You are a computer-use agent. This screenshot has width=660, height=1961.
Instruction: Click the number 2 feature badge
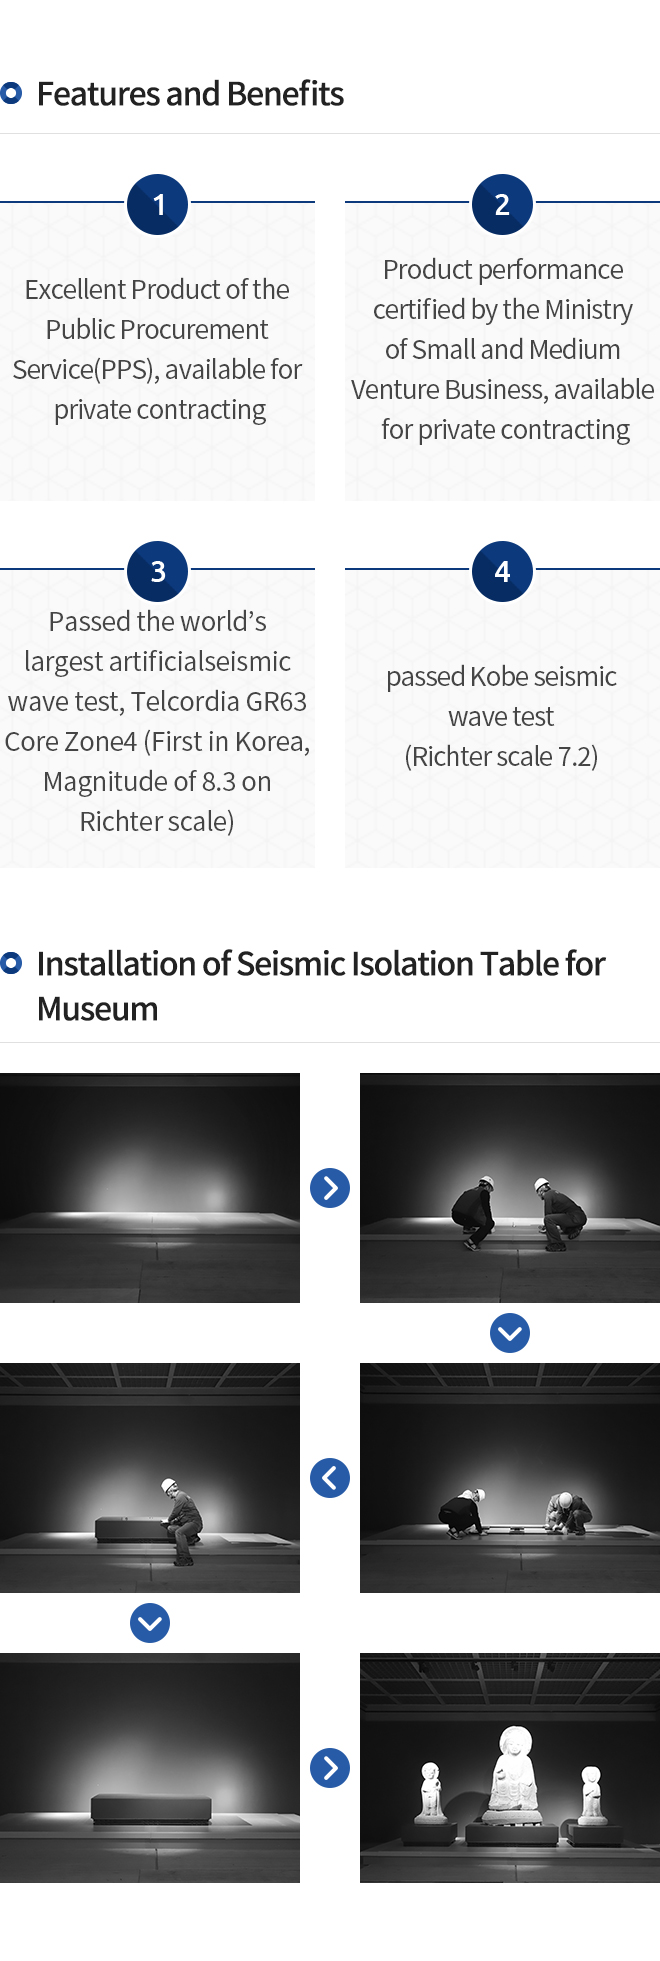502,204
